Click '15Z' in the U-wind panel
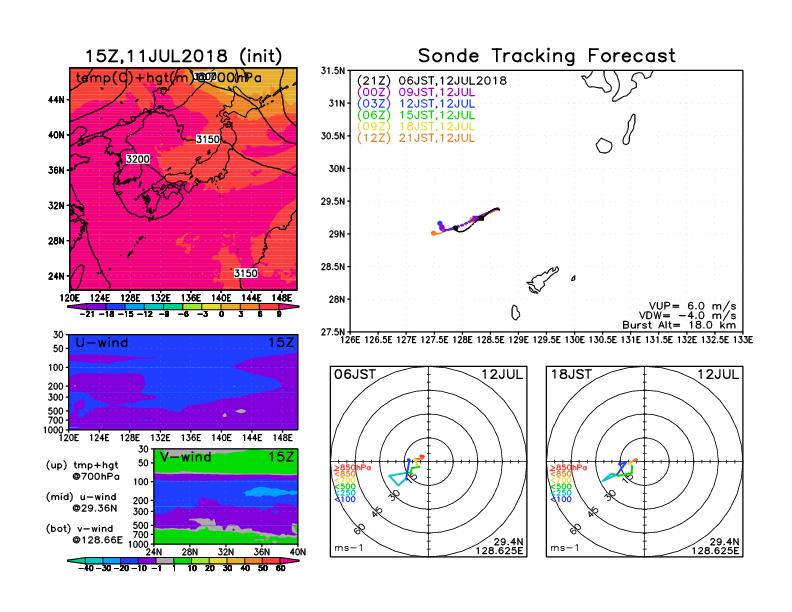Image resolution: width=792 pixels, height=612 pixels. click(x=281, y=343)
